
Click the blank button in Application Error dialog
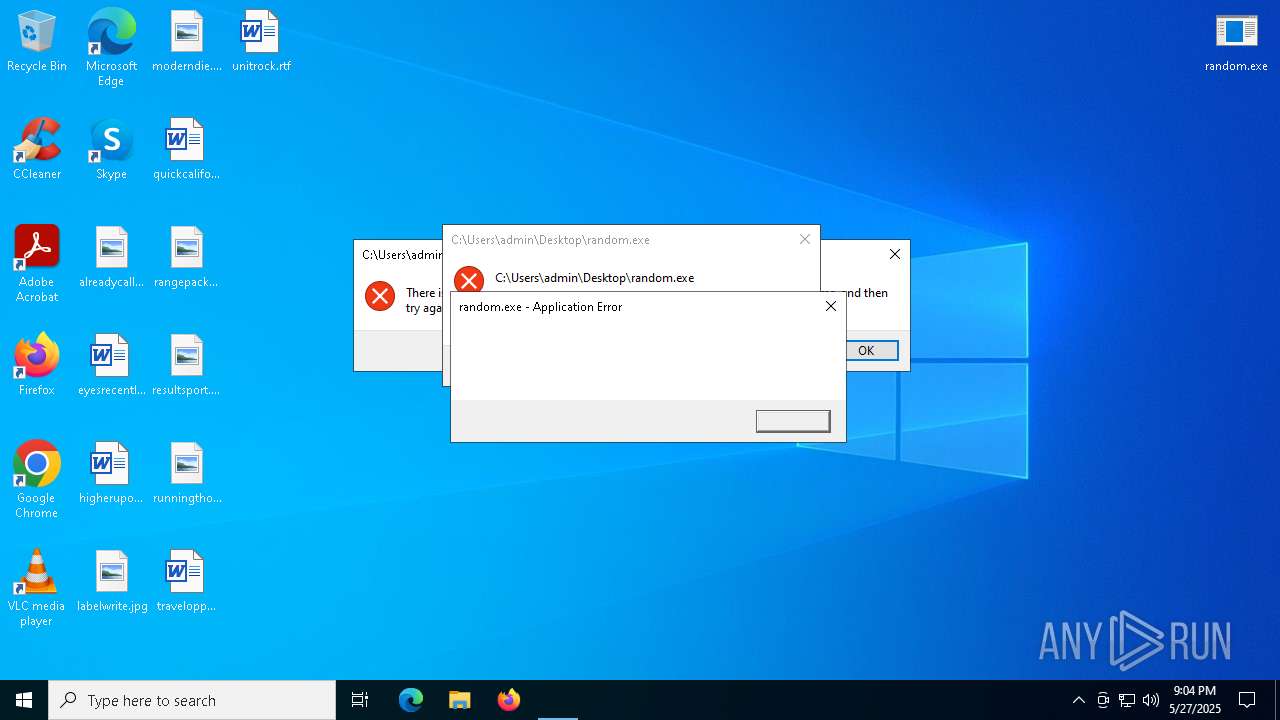tap(793, 421)
